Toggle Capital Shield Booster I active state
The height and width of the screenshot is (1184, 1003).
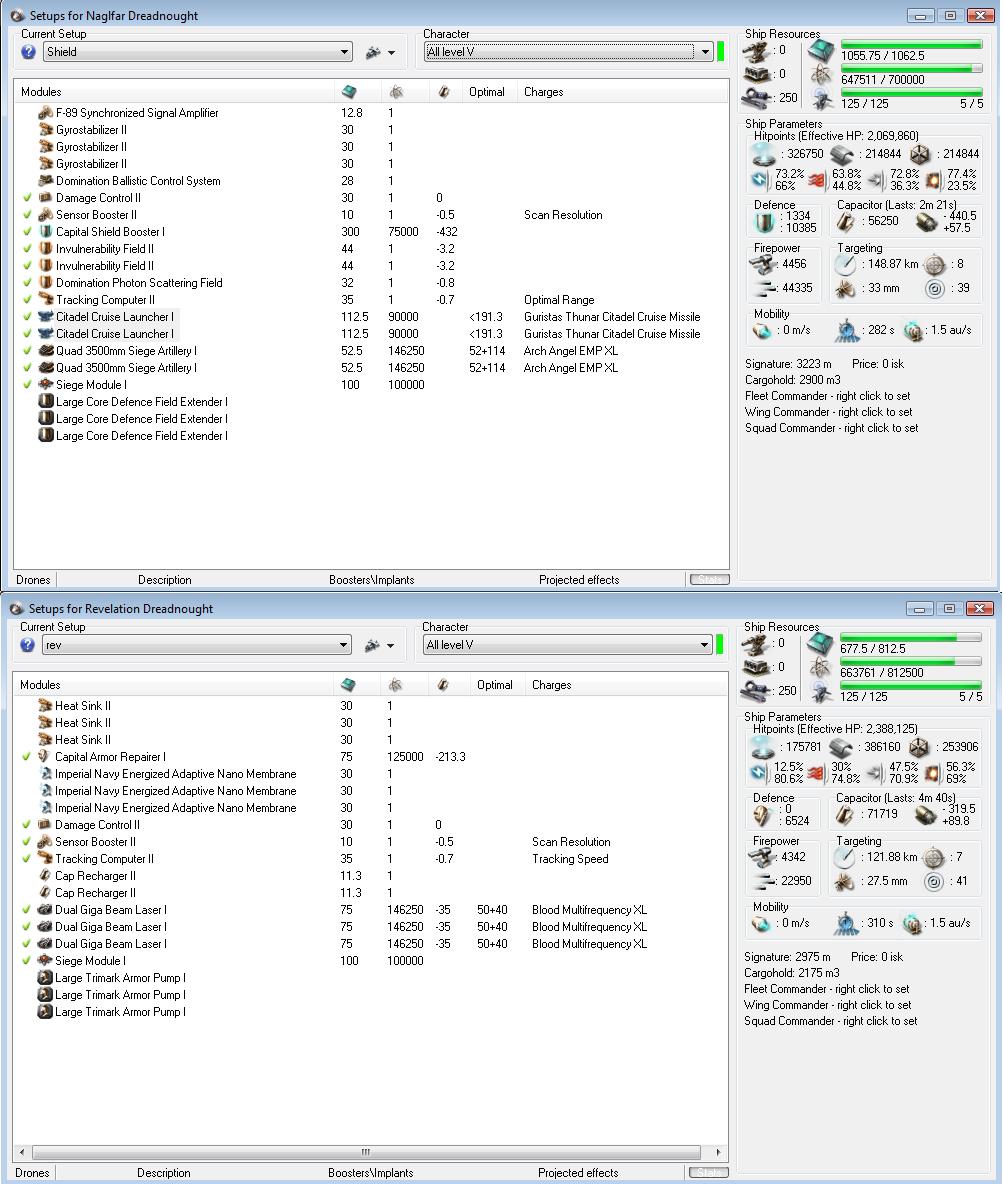27,231
